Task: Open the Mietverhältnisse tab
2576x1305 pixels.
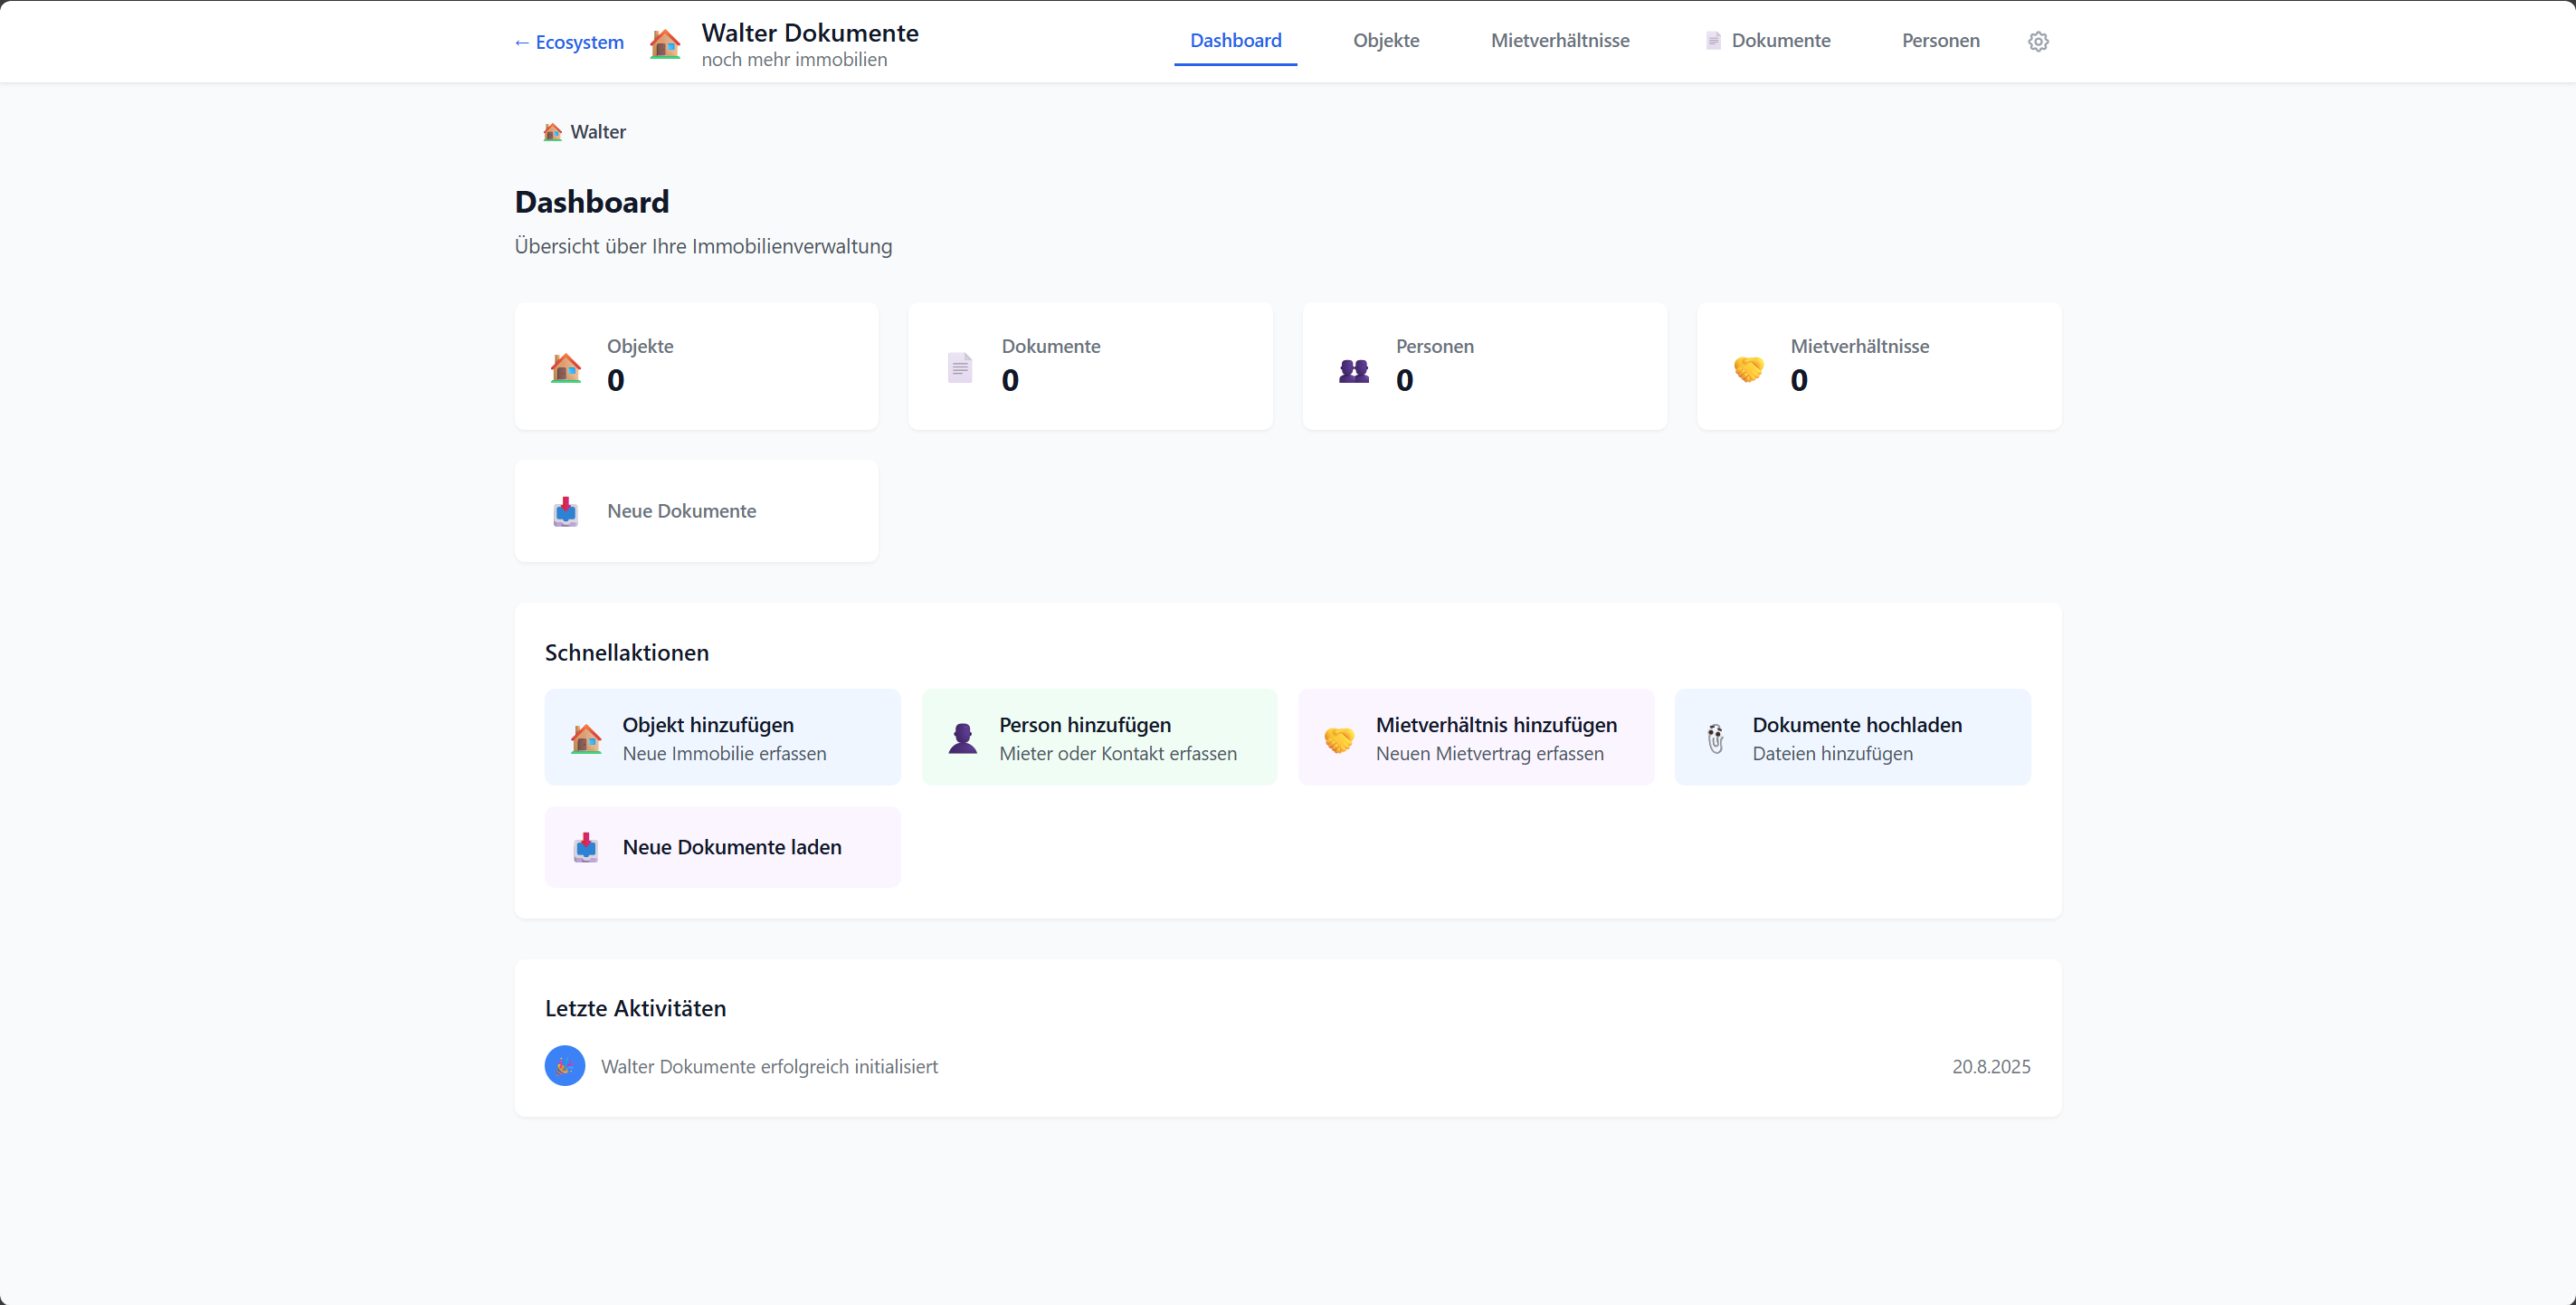Action: coord(1560,41)
